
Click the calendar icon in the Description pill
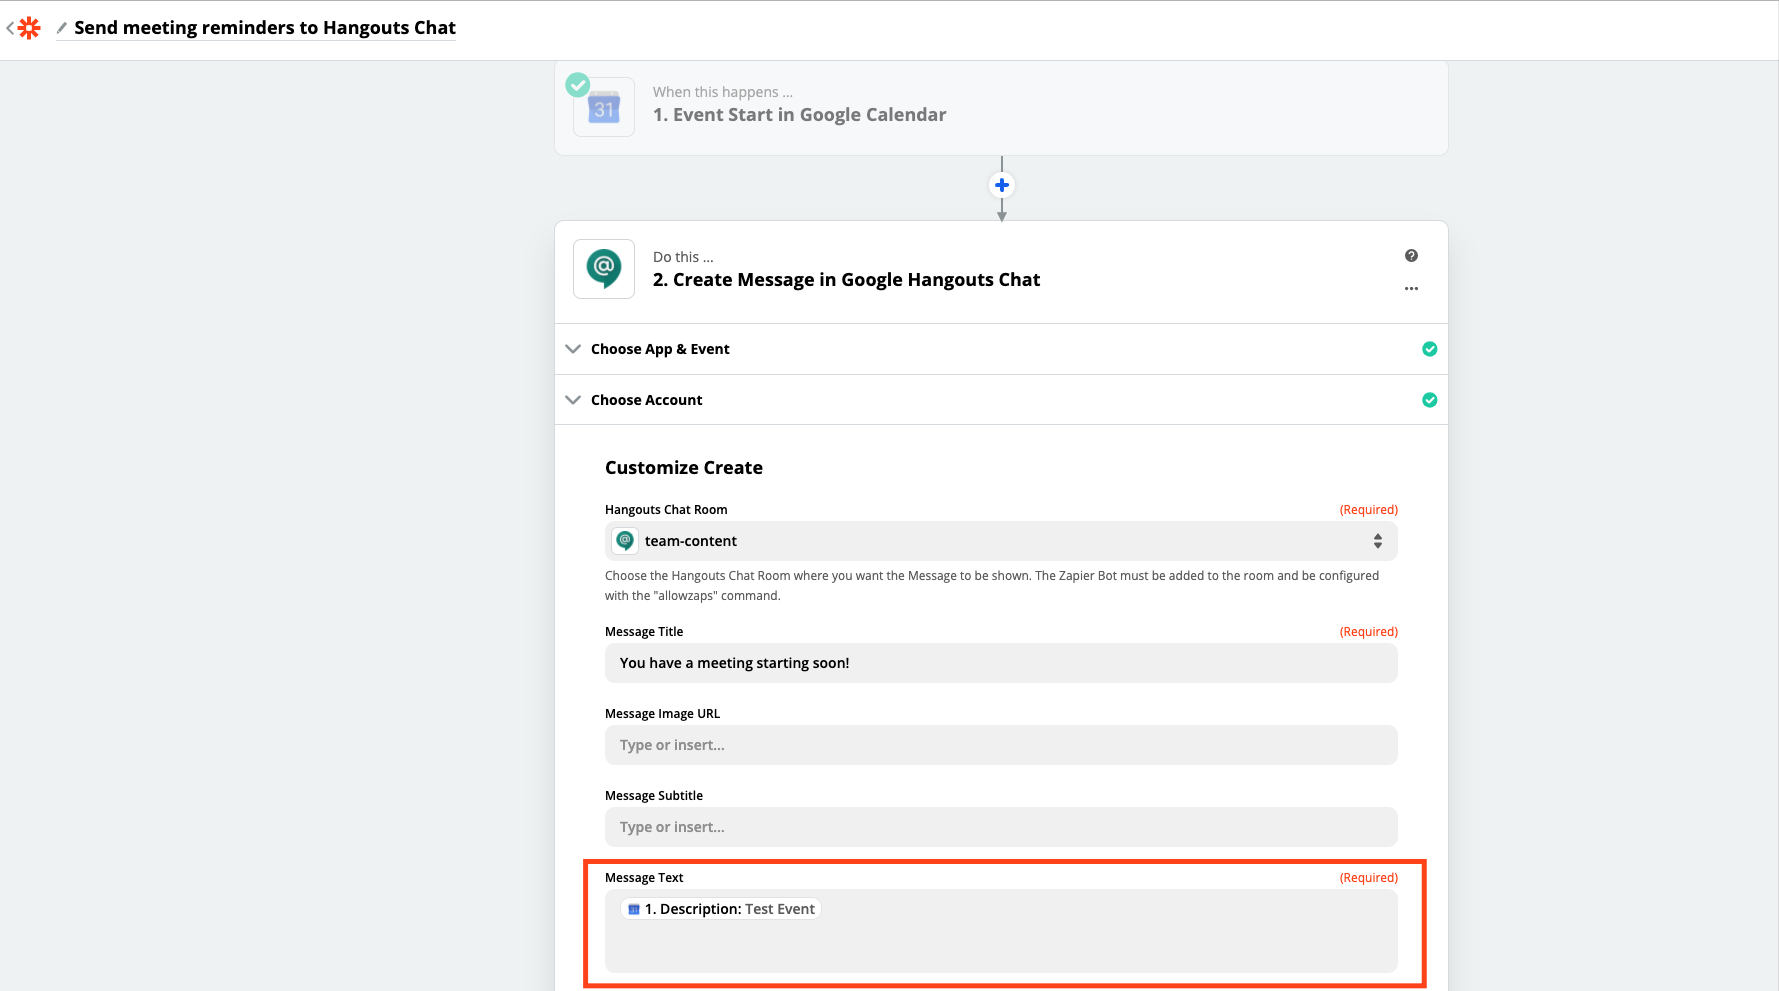point(634,909)
